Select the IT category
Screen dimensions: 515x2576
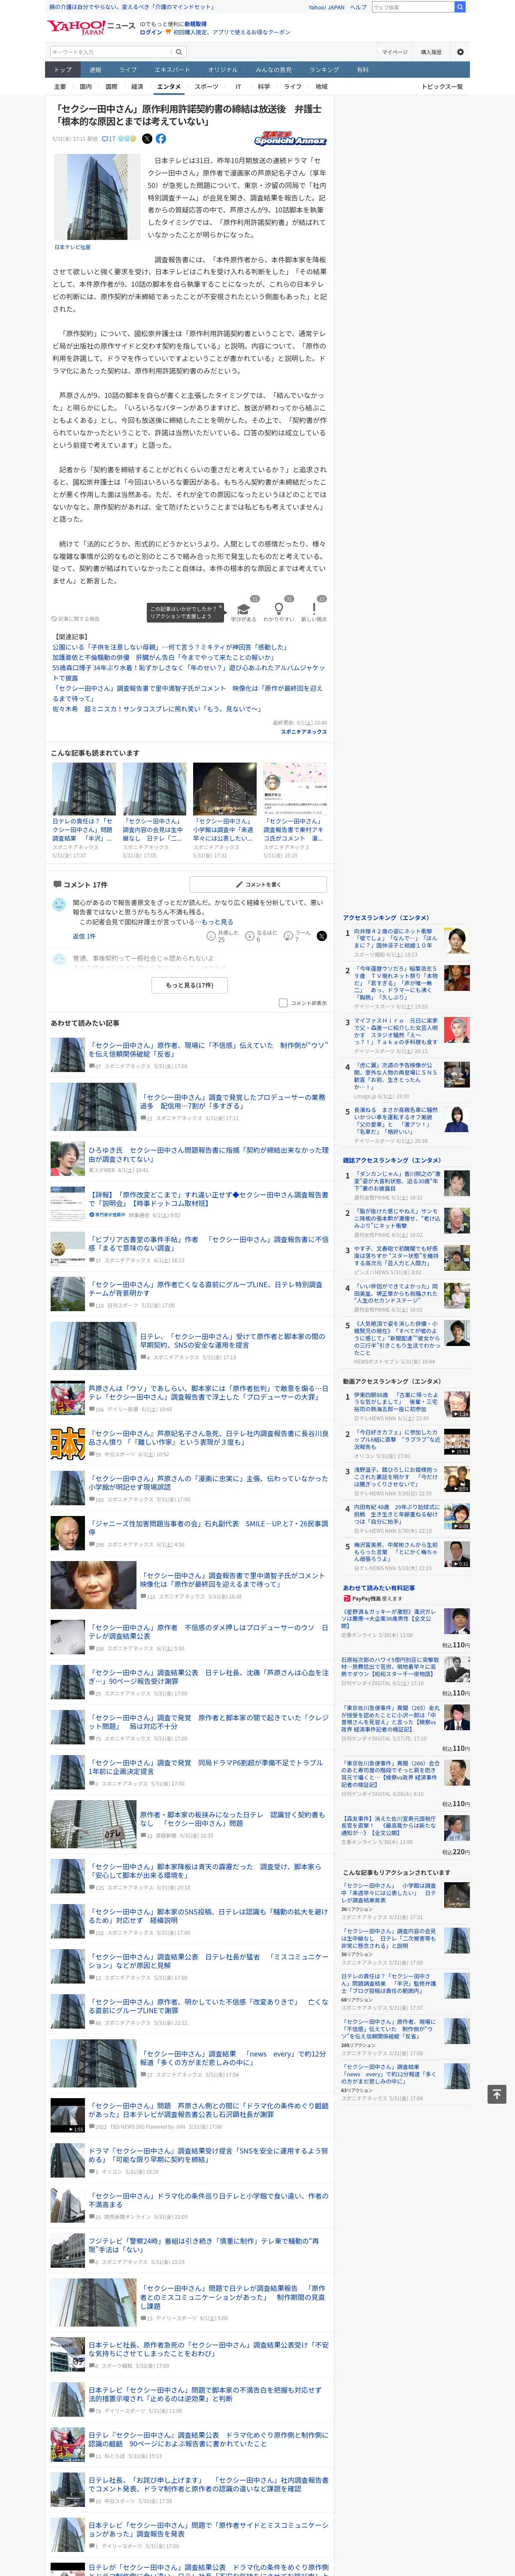pyautogui.click(x=238, y=87)
